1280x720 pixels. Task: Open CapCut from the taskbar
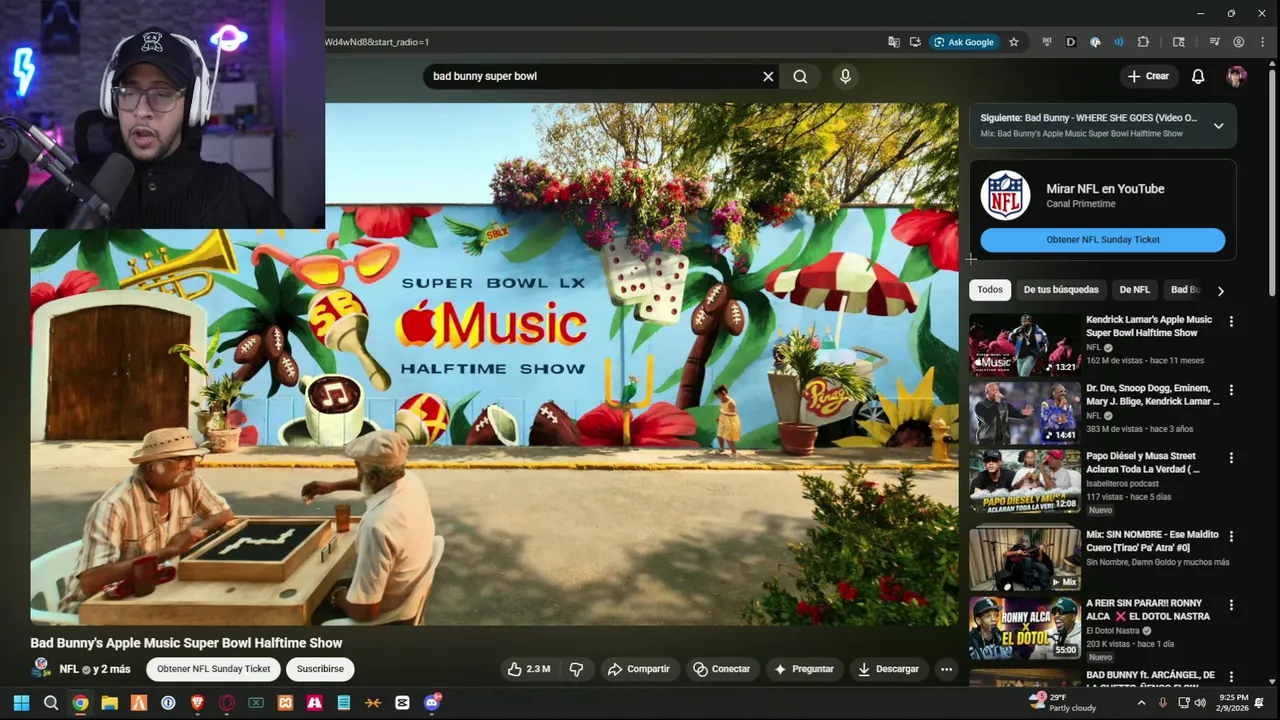point(402,703)
